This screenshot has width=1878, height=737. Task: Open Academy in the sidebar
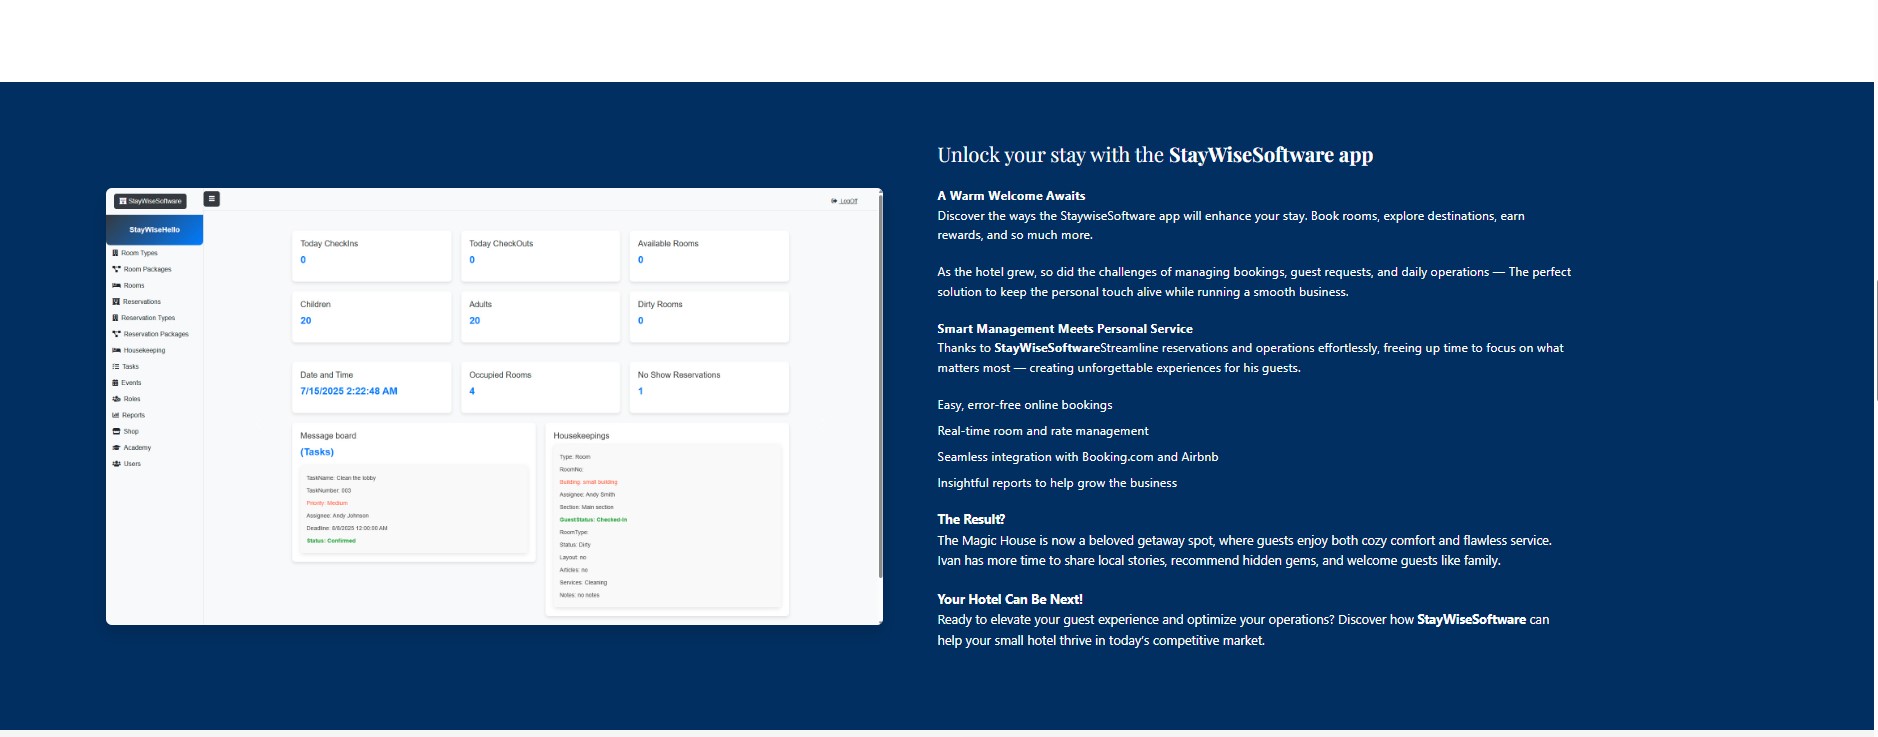pos(131,448)
